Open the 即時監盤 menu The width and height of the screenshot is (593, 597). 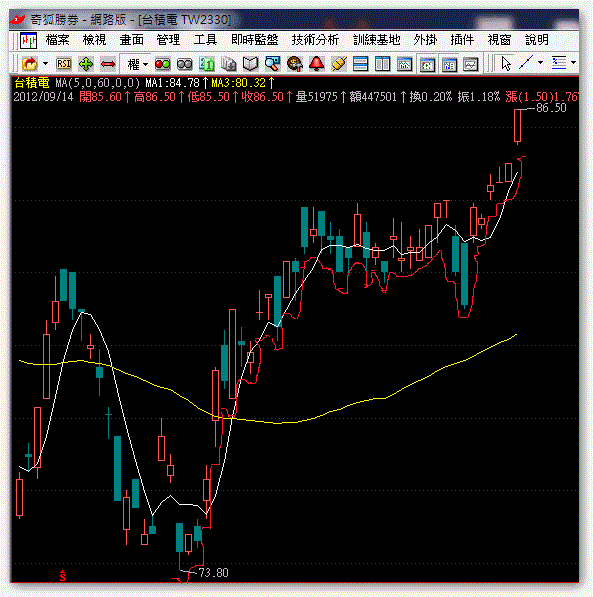[254, 40]
